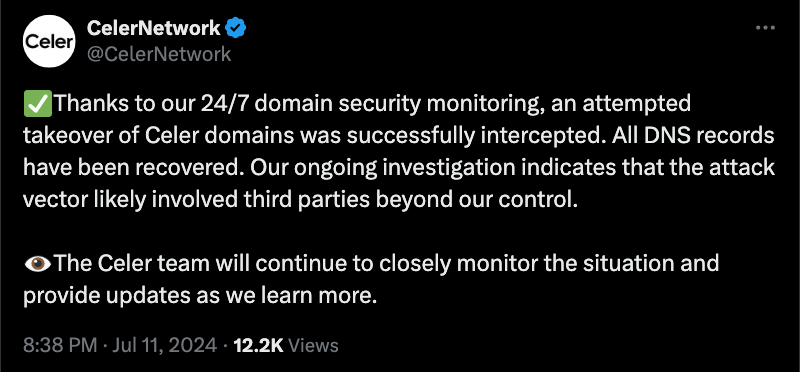Image resolution: width=800 pixels, height=372 pixels.
Task: Click the text 'provide updates as we learn more'
Action: [200, 296]
